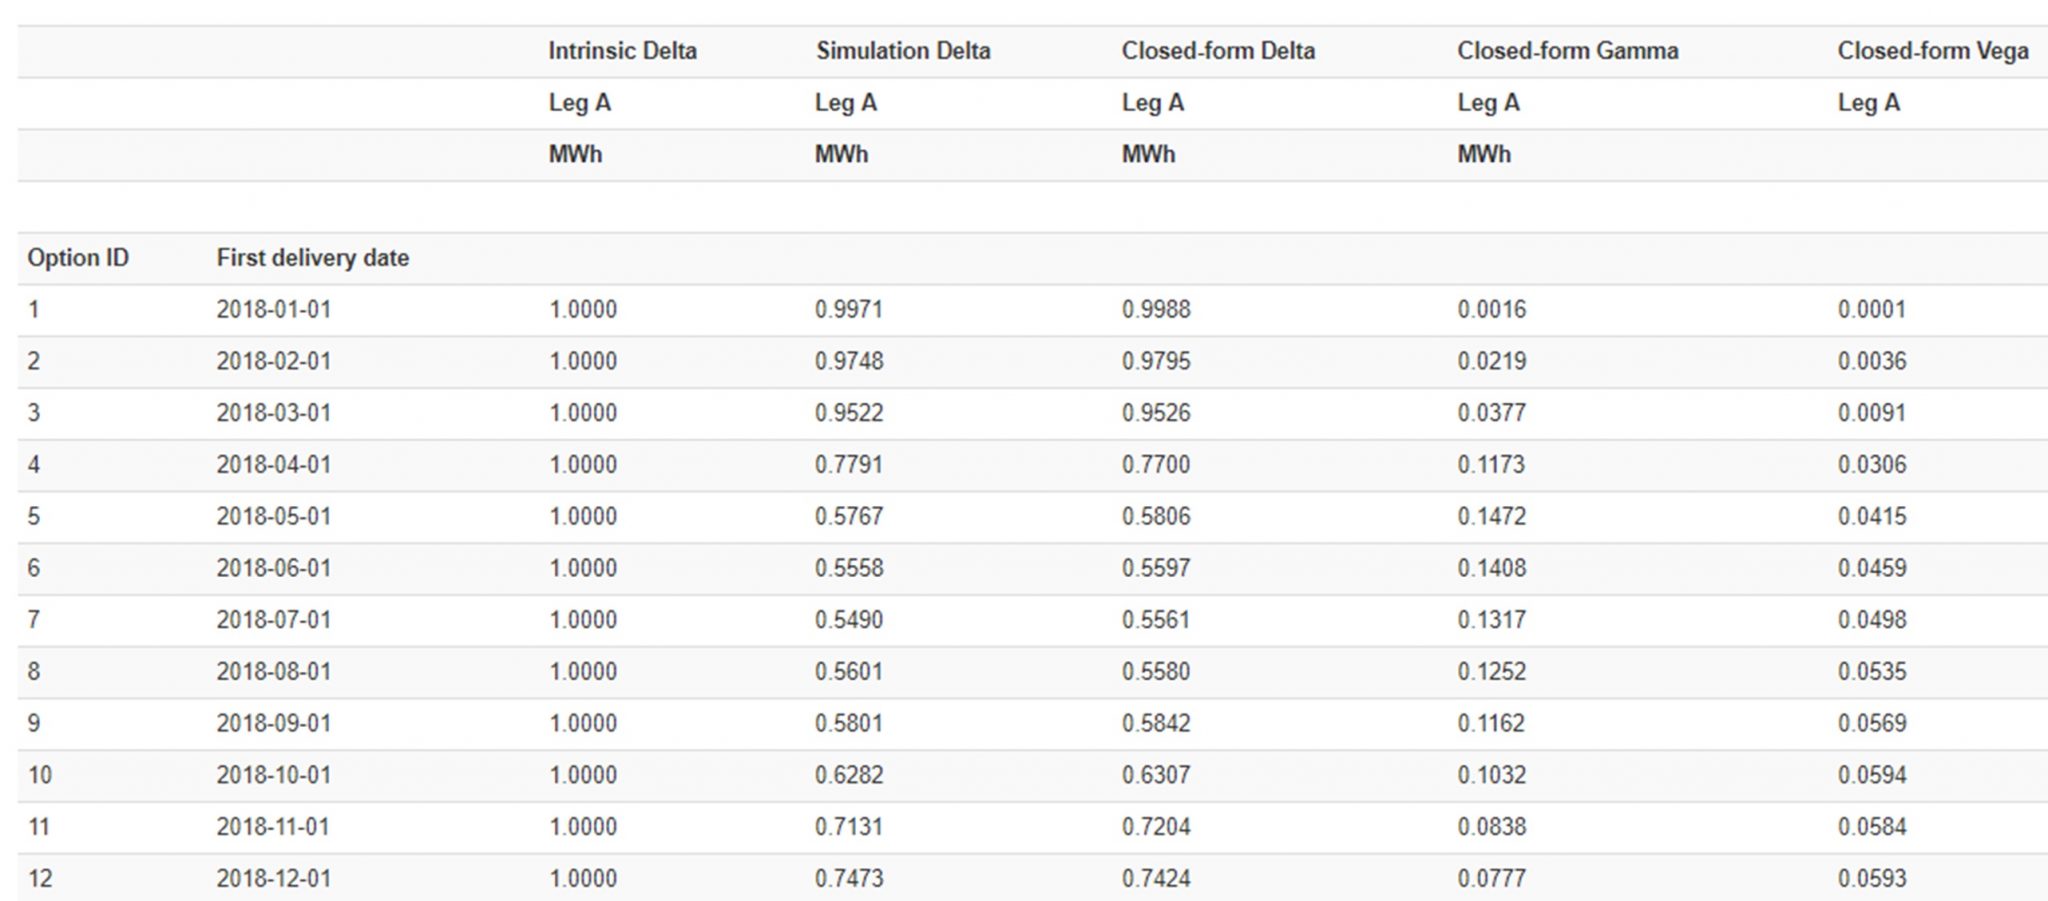Click the Option ID header label
This screenshot has height=901, width=2048.
coord(78,258)
